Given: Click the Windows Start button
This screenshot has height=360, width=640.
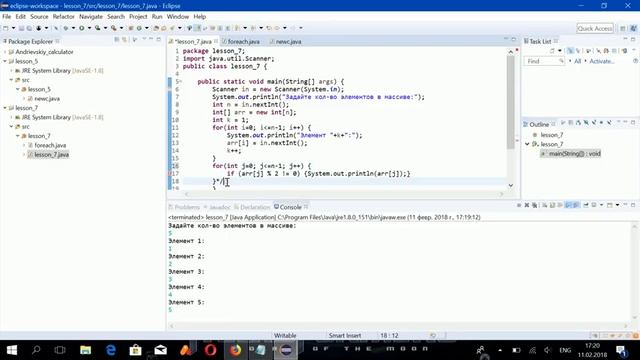Looking at the screenshot, I should click(x=12, y=350).
